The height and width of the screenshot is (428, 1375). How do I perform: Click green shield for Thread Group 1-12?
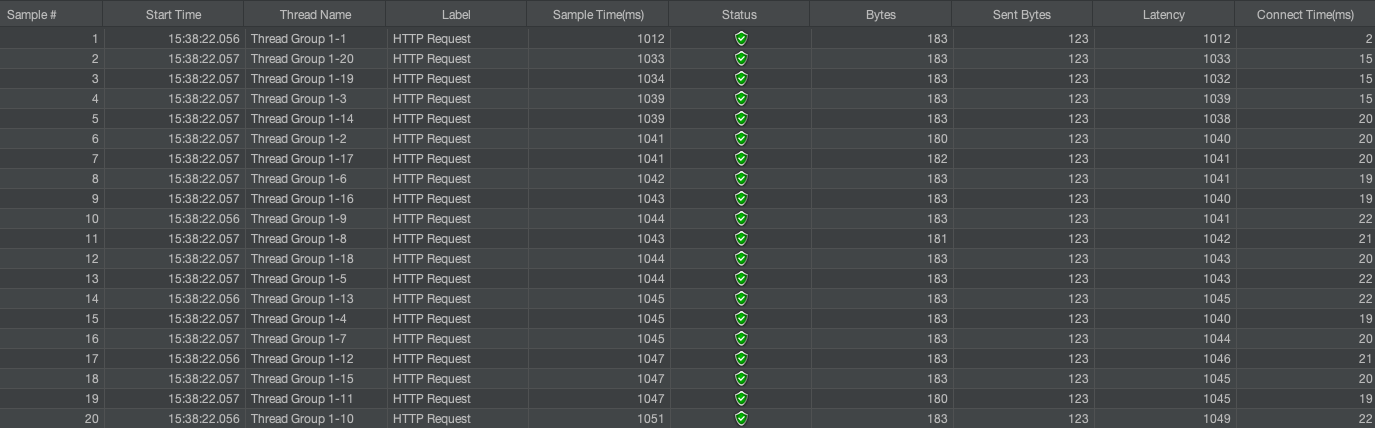click(x=741, y=359)
